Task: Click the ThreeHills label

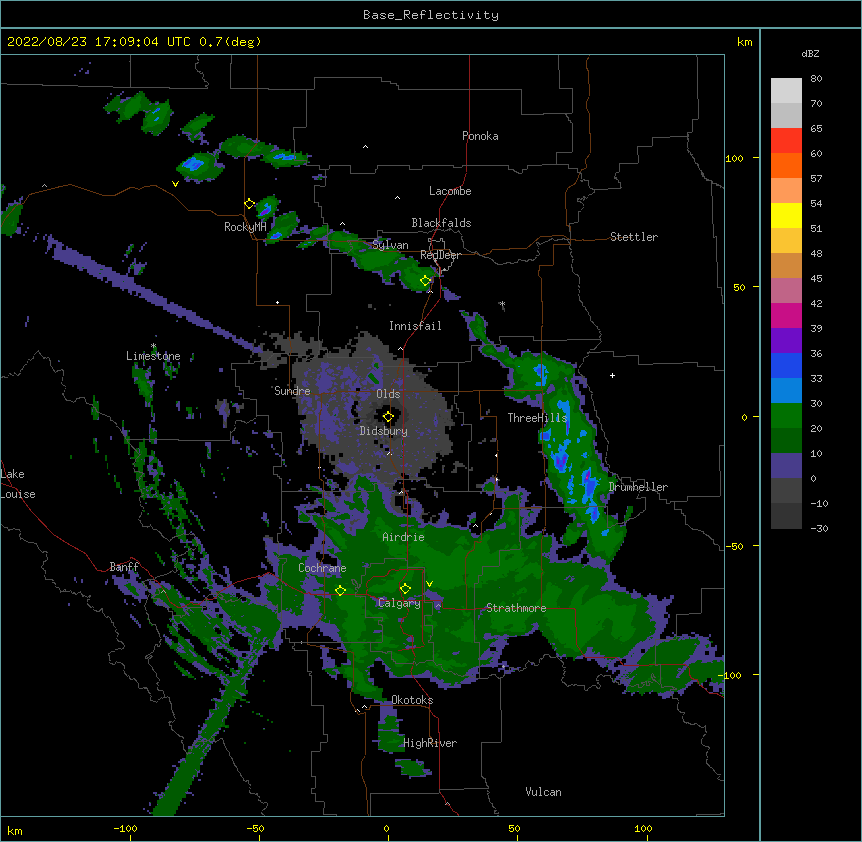Action: (537, 418)
